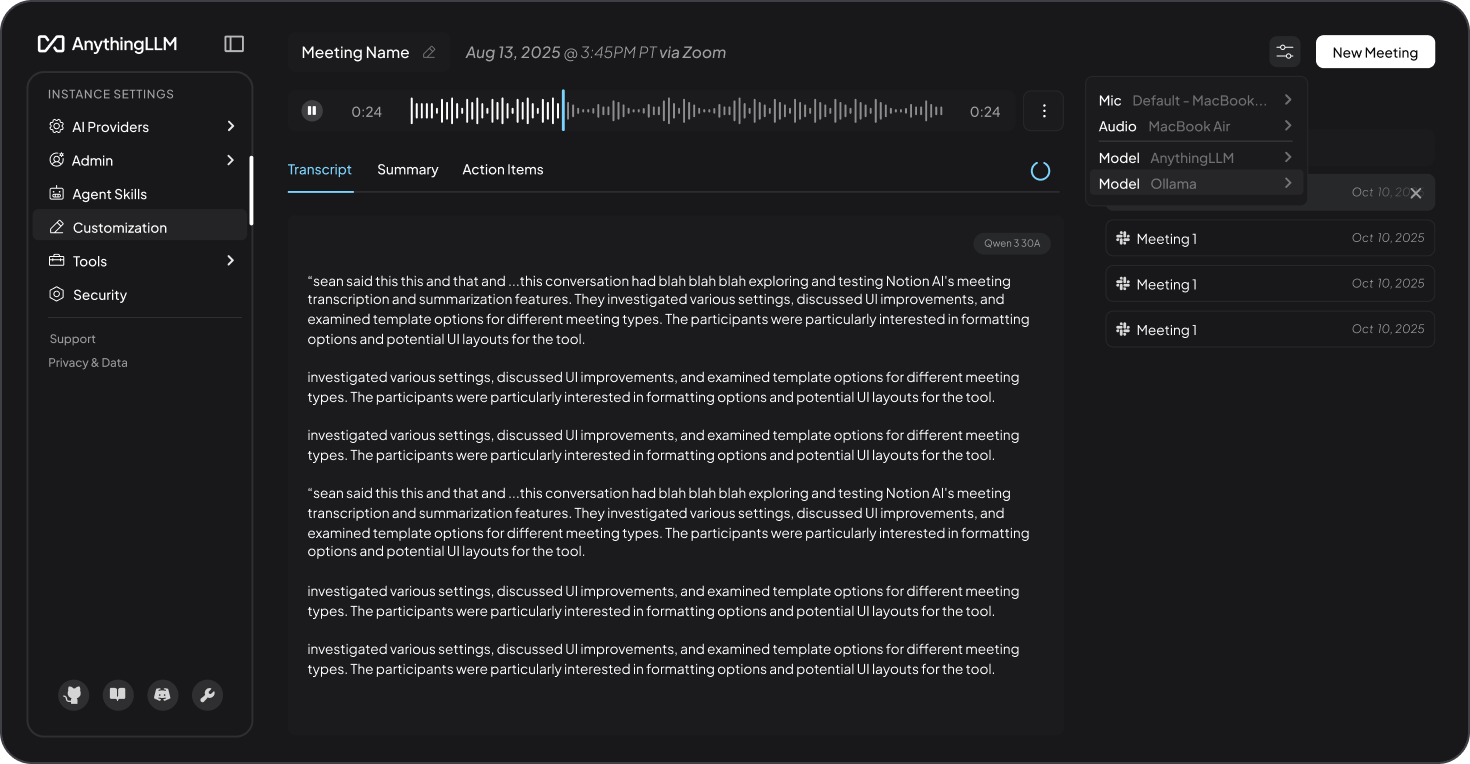Screen dimensions: 1470x764
Task: Click the Tools toolbox icon
Action: point(56,261)
